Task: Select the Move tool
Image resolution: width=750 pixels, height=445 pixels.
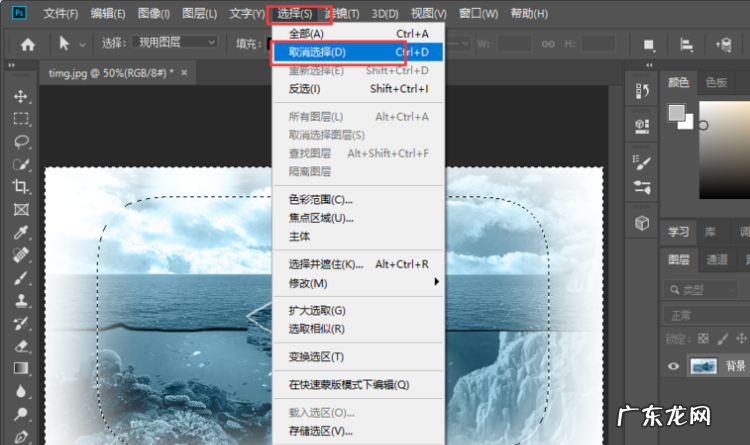Action: [x=21, y=96]
